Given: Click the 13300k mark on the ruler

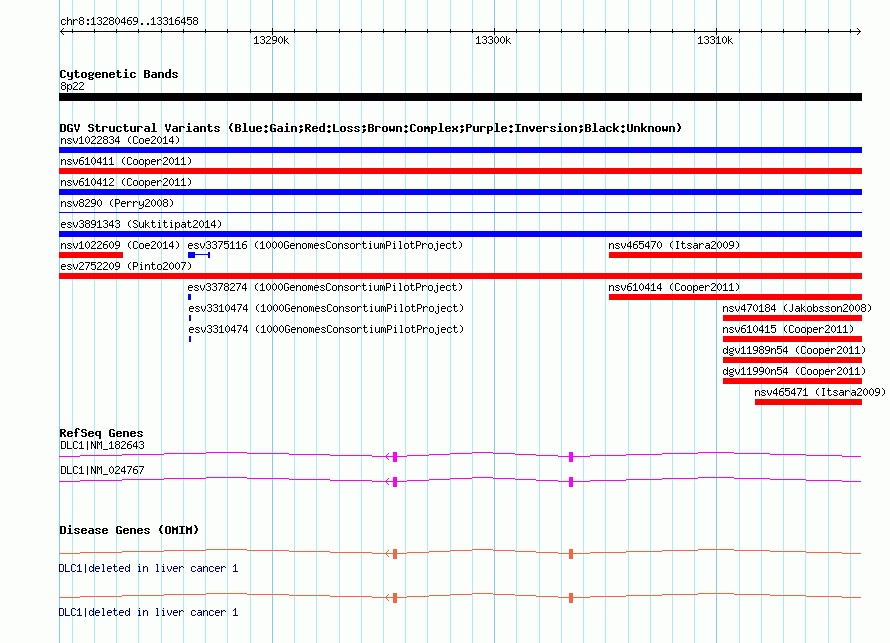Looking at the screenshot, I should (492, 41).
